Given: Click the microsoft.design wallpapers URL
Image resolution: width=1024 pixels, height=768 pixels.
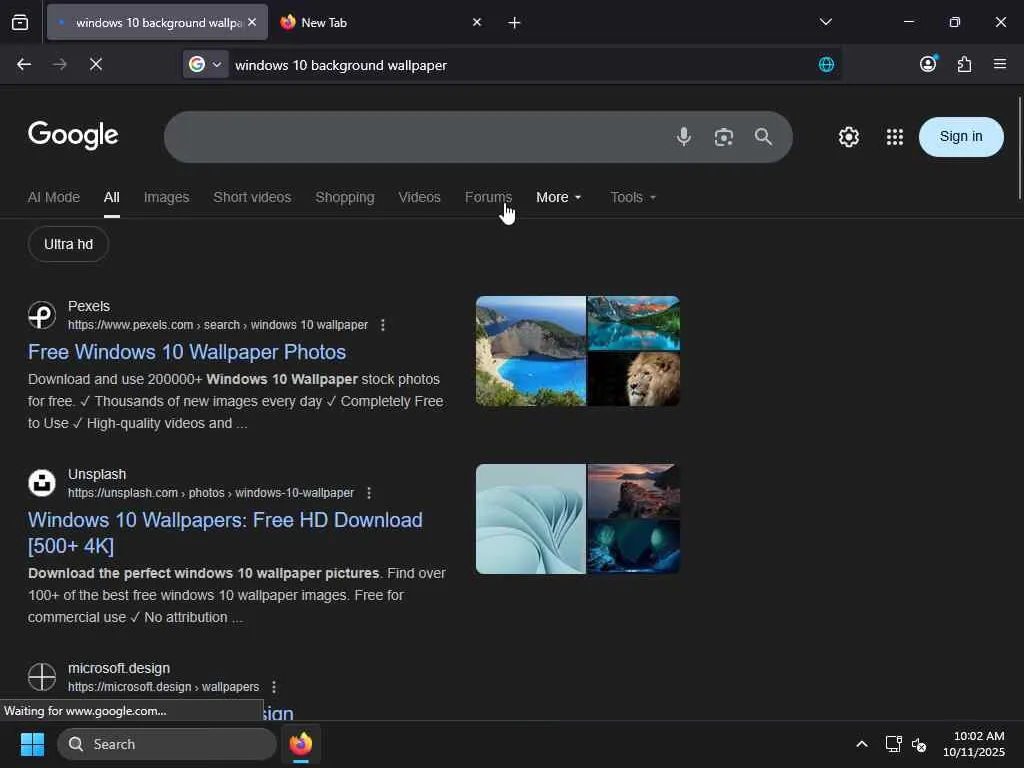Looking at the screenshot, I should [x=163, y=687].
